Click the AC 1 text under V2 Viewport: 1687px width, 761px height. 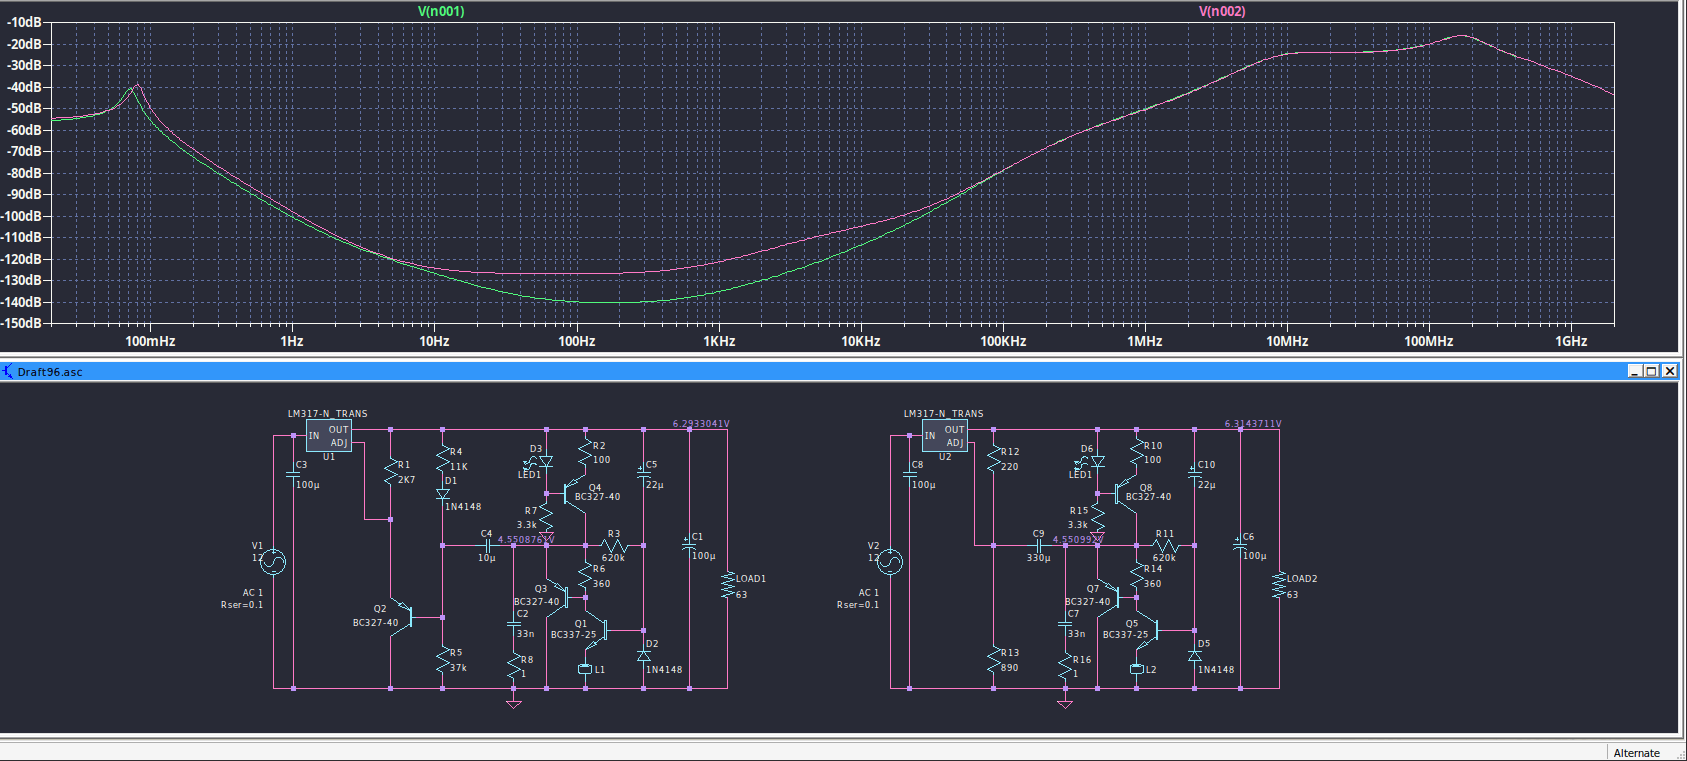tap(869, 593)
